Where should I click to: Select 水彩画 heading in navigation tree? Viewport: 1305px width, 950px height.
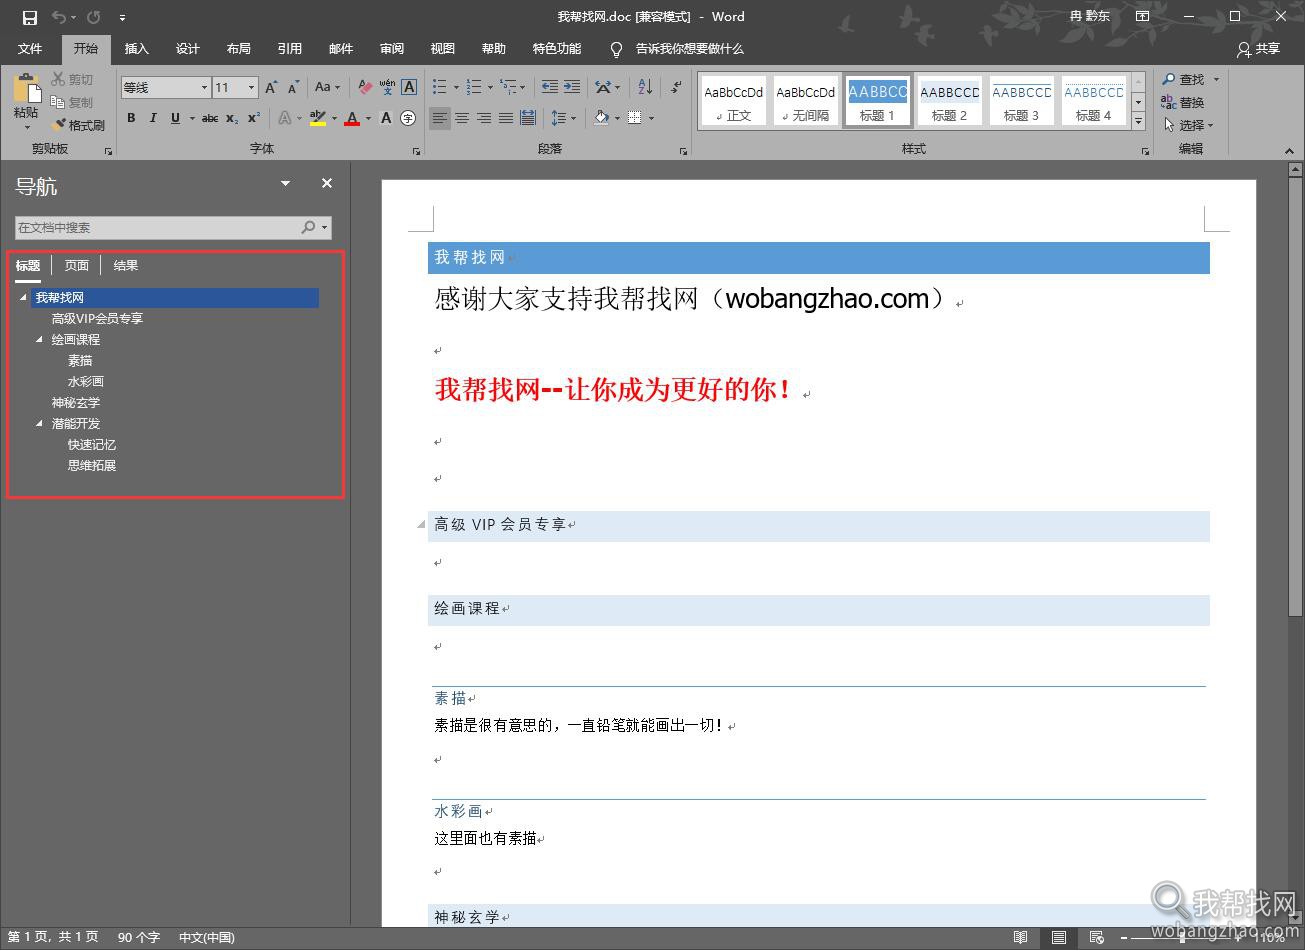(x=86, y=381)
